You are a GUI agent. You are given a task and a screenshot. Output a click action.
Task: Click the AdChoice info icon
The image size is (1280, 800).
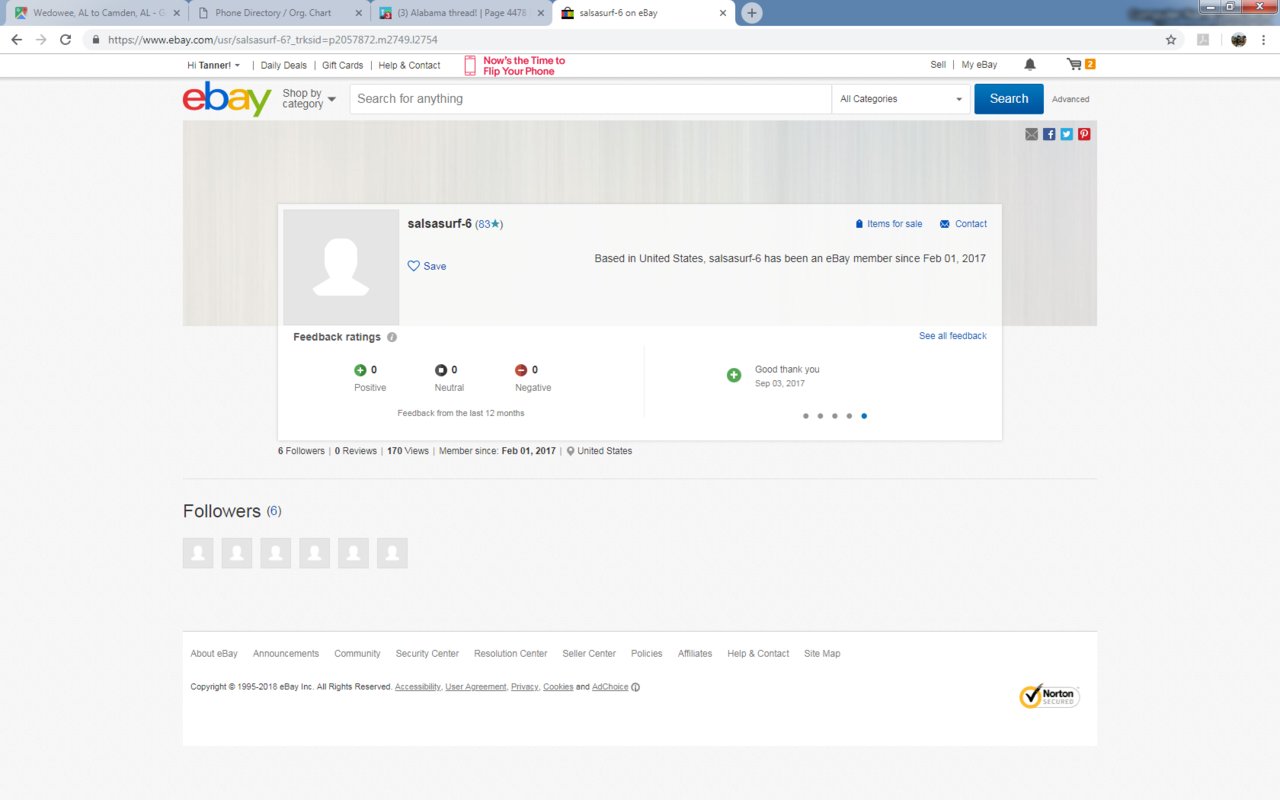pyautogui.click(x=636, y=687)
